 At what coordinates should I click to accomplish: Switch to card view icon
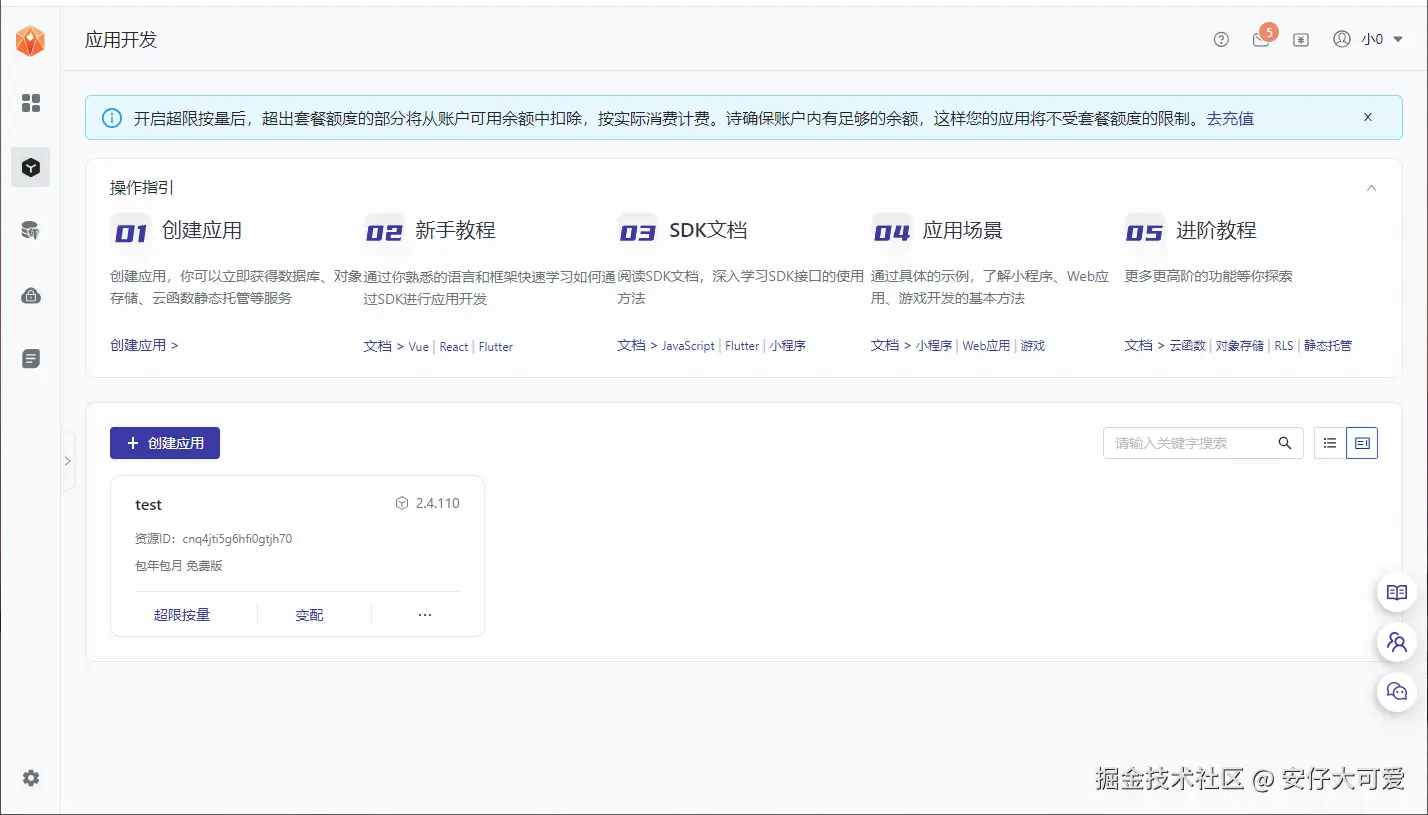[x=1362, y=443]
